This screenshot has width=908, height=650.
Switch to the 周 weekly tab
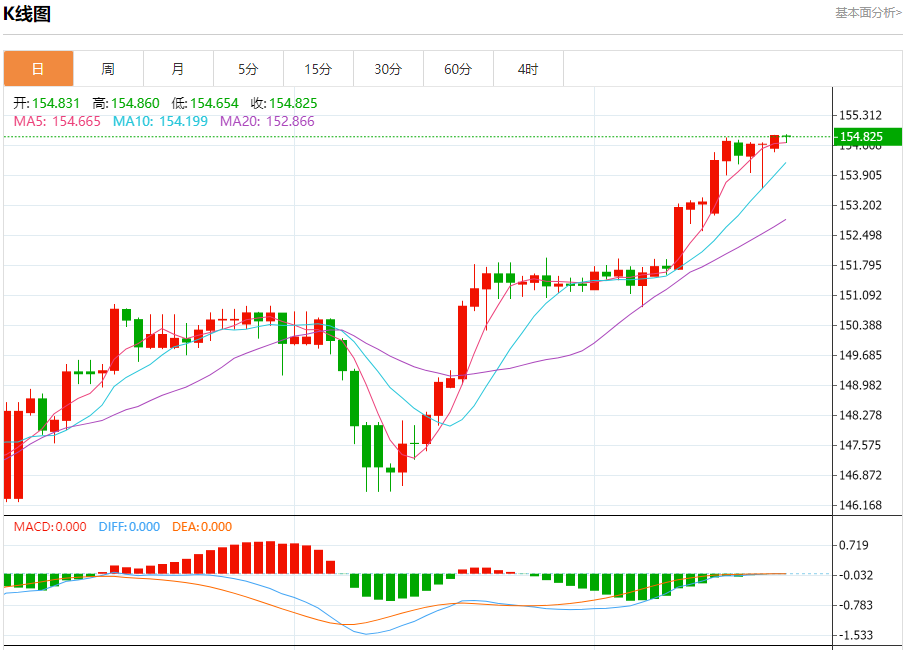pyautogui.click(x=108, y=69)
